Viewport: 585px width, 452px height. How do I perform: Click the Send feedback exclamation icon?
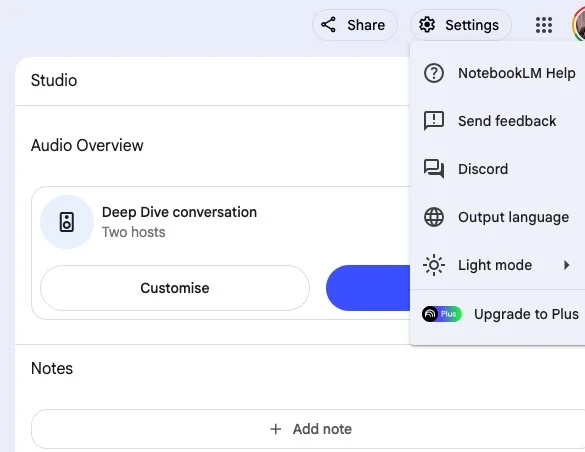click(x=434, y=121)
